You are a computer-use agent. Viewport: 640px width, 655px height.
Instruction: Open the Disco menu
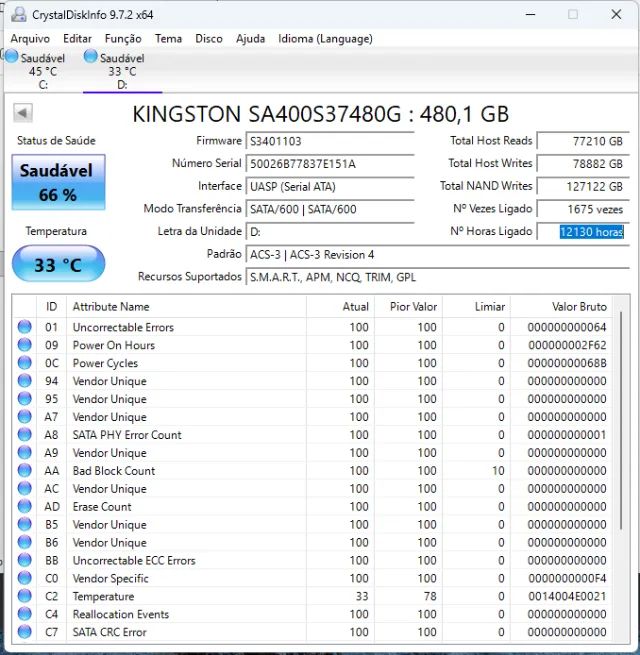point(209,39)
